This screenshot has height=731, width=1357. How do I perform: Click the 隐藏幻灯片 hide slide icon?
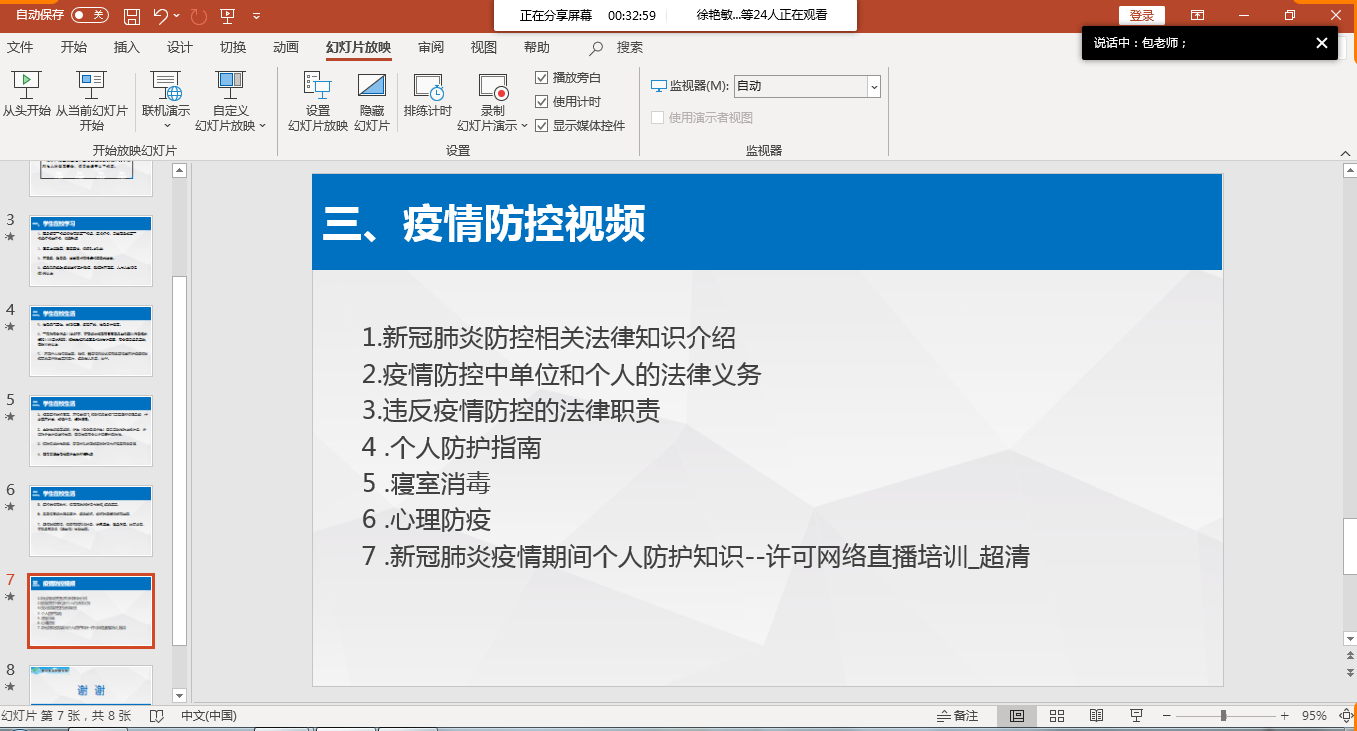[372, 85]
